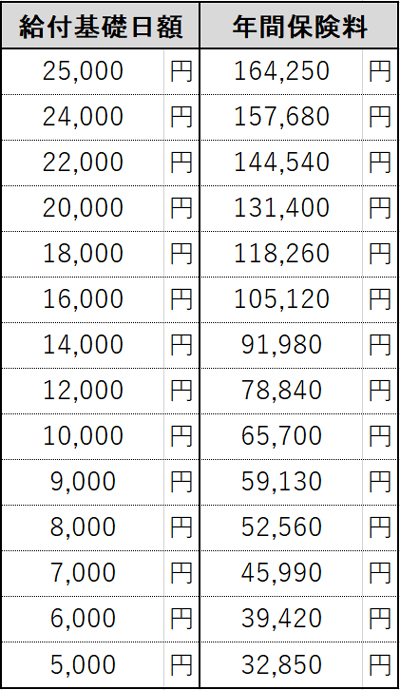Click the 22,000 daily amount cell
This screenshot has height=690, width=400.
click(x=83, y=163)
